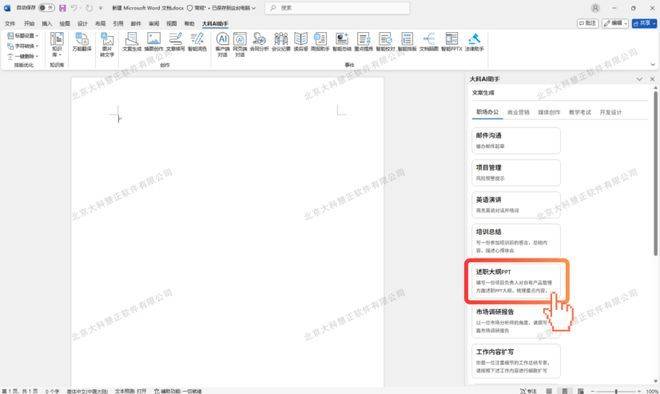
Task: Click the assistant pane vertical scrollbar
Action: pyautogui.click(x=655, y=173)
